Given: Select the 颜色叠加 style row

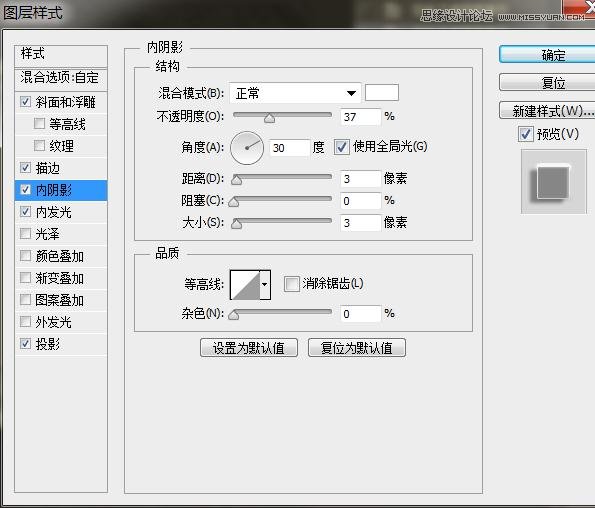Looking at the screenshot, I should tap(61, 255).
